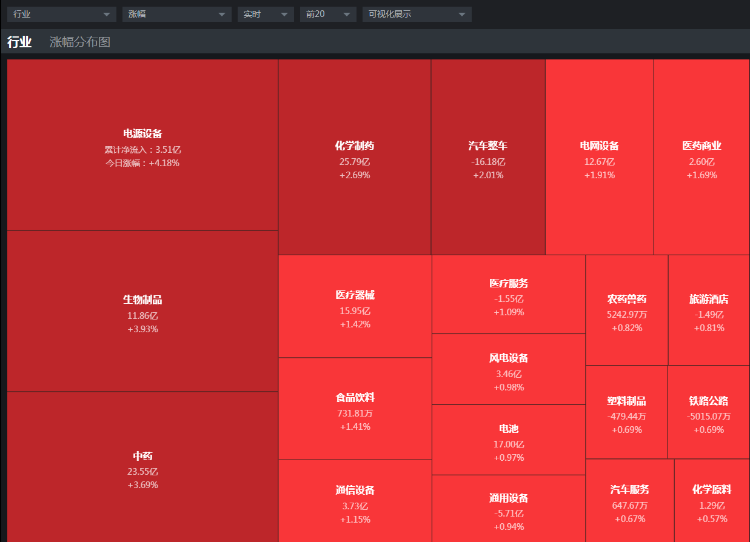Viewport: 750px width, 542px height.
Task: Click the 电源设备 treemap block
Action: pyautogui.click(x=142, y=146)
